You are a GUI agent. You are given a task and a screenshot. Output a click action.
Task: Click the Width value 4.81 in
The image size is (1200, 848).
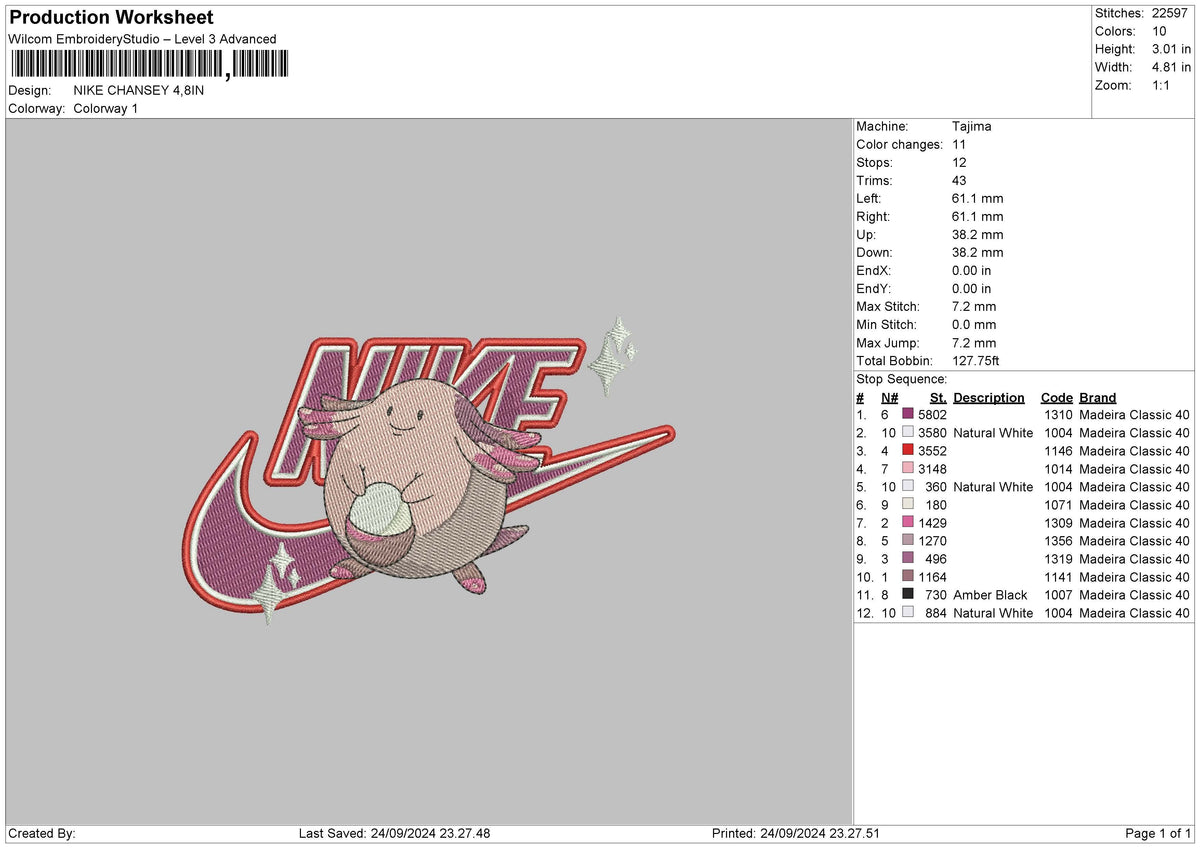(1170, 67)
